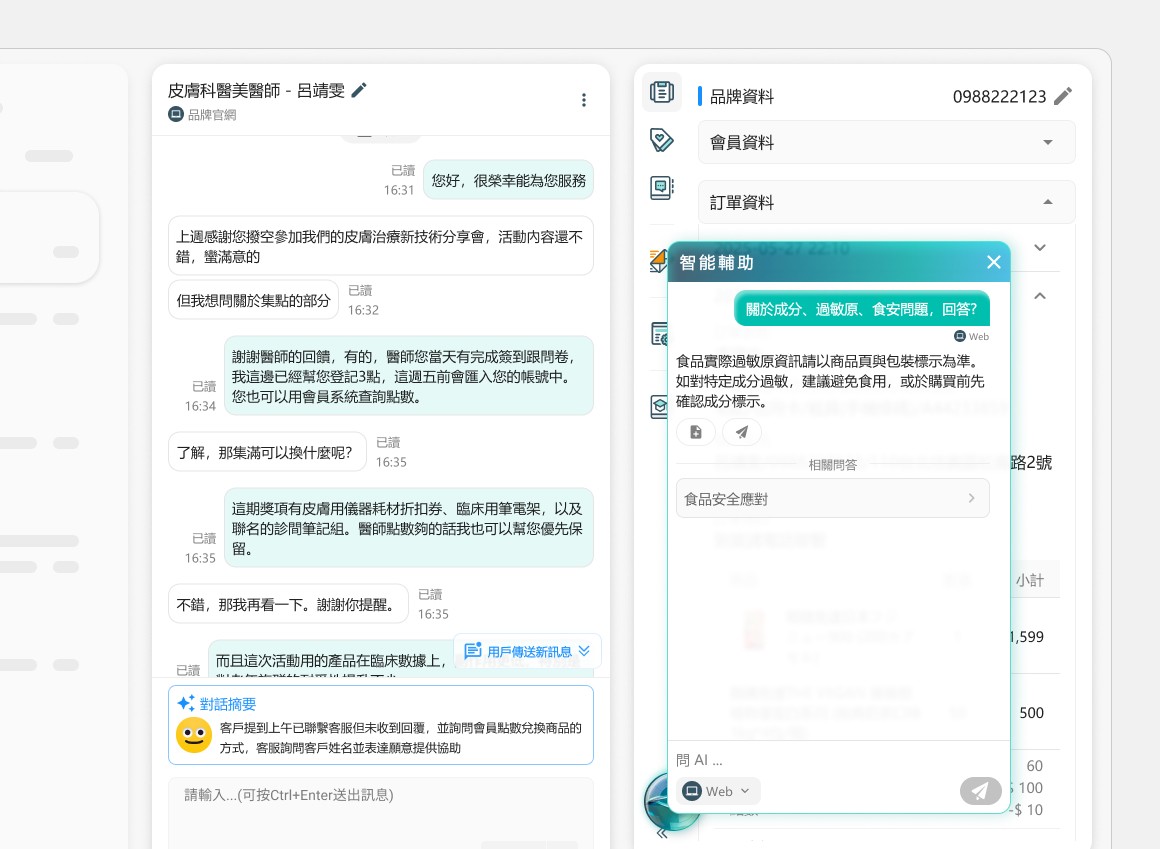Open the chat three-dot options menu
The image size is (1160, 849).
584,100
